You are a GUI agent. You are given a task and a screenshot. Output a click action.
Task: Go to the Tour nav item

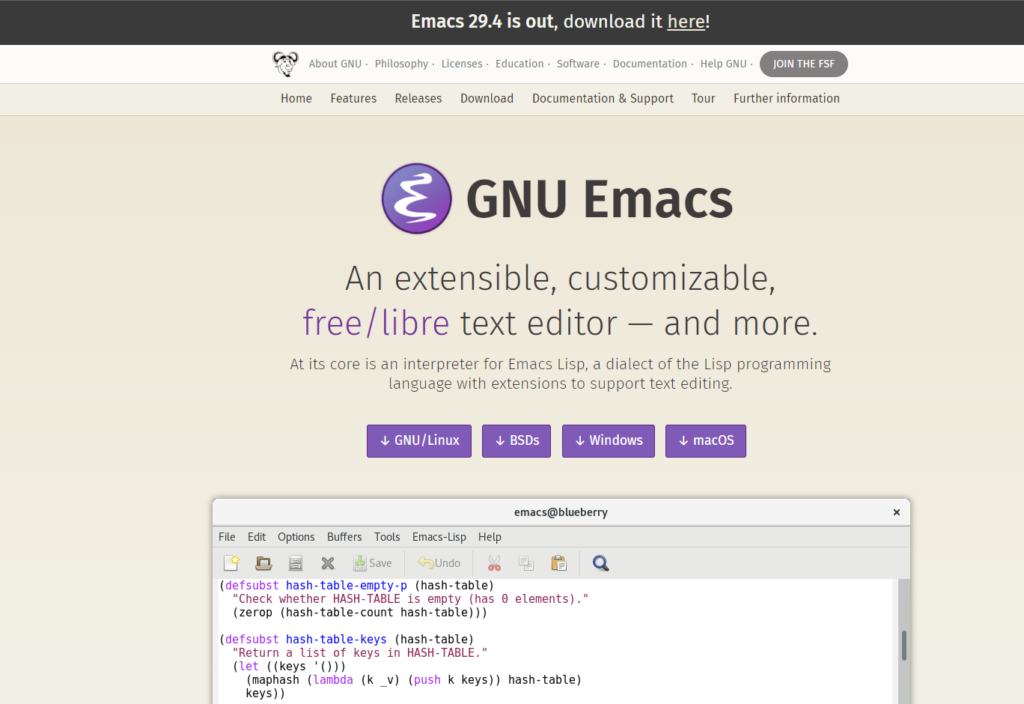pos(703,99)
